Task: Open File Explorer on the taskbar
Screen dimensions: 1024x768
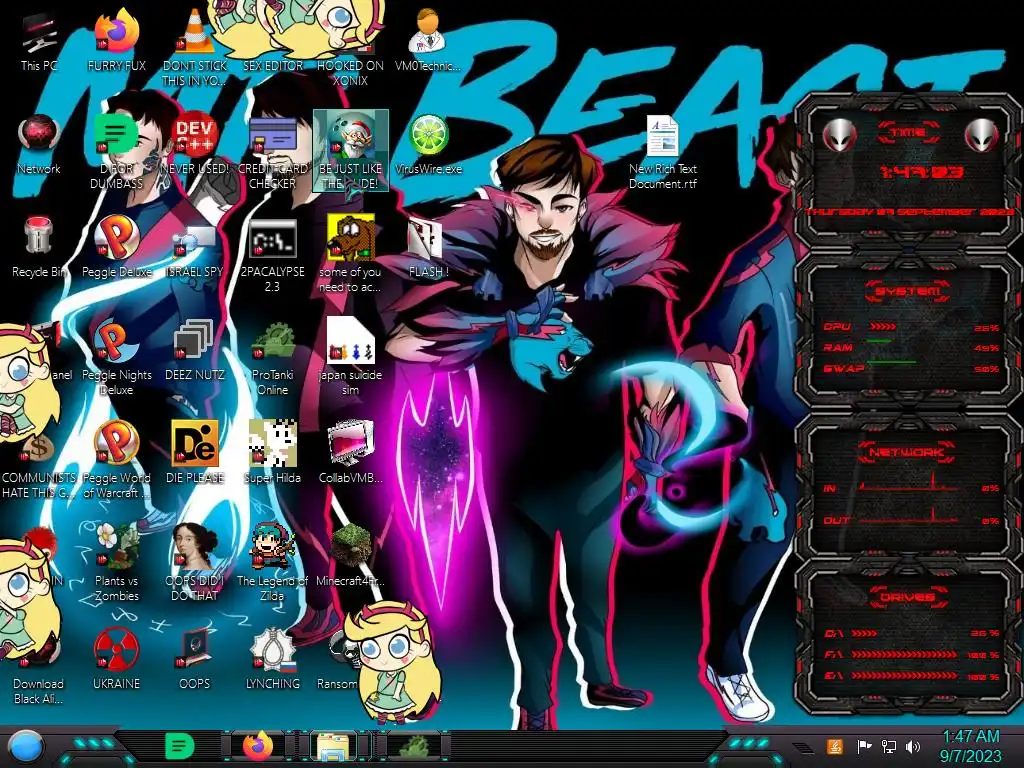Action: [333, 748]
